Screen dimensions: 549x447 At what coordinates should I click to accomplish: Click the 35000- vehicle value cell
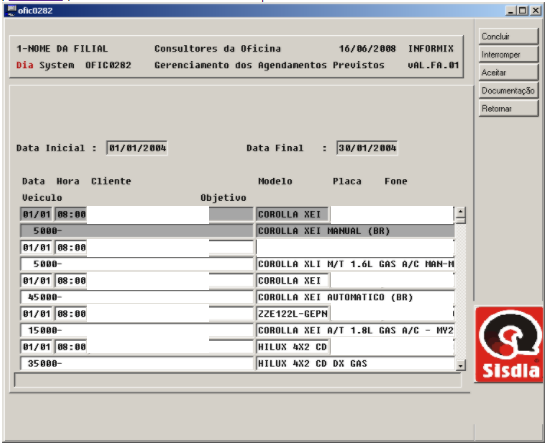137,363
